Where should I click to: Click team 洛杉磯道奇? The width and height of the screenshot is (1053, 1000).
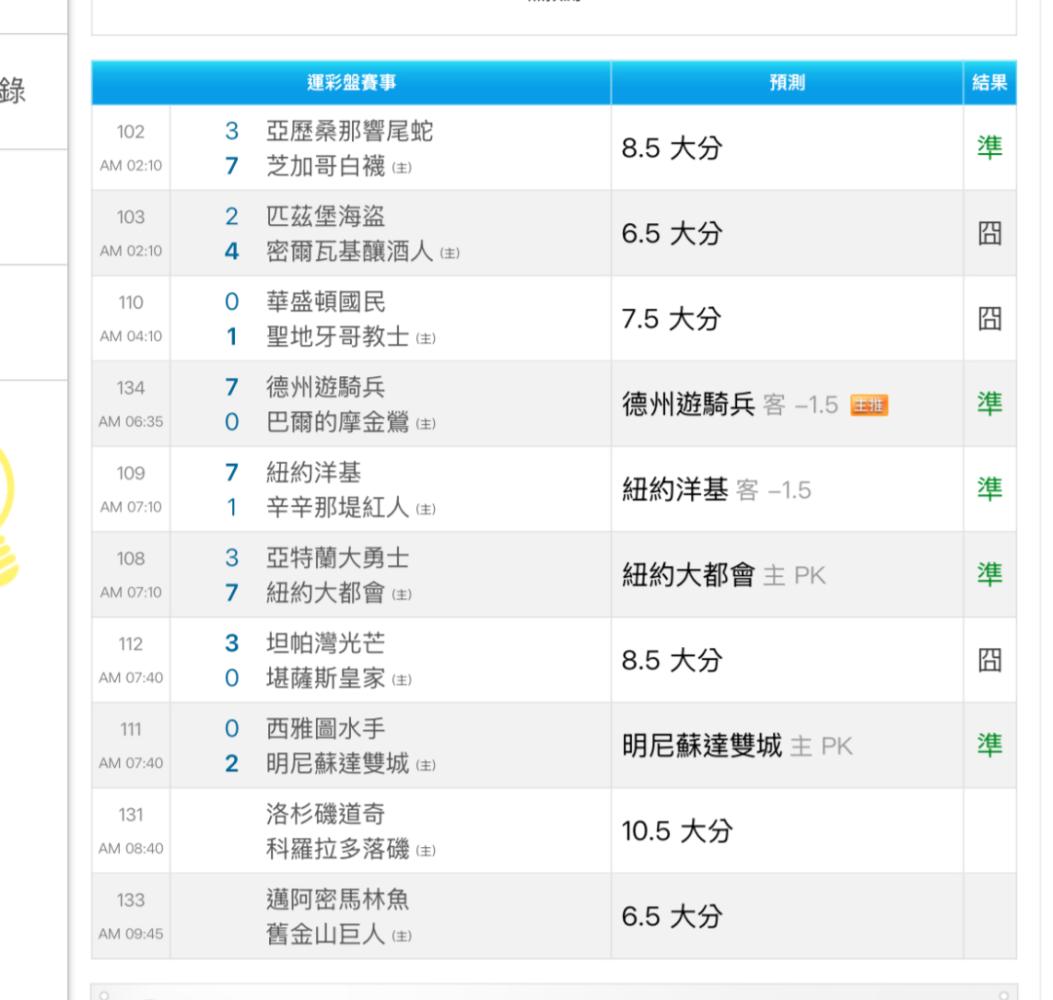pyautogui.click(x=326, y=813)
